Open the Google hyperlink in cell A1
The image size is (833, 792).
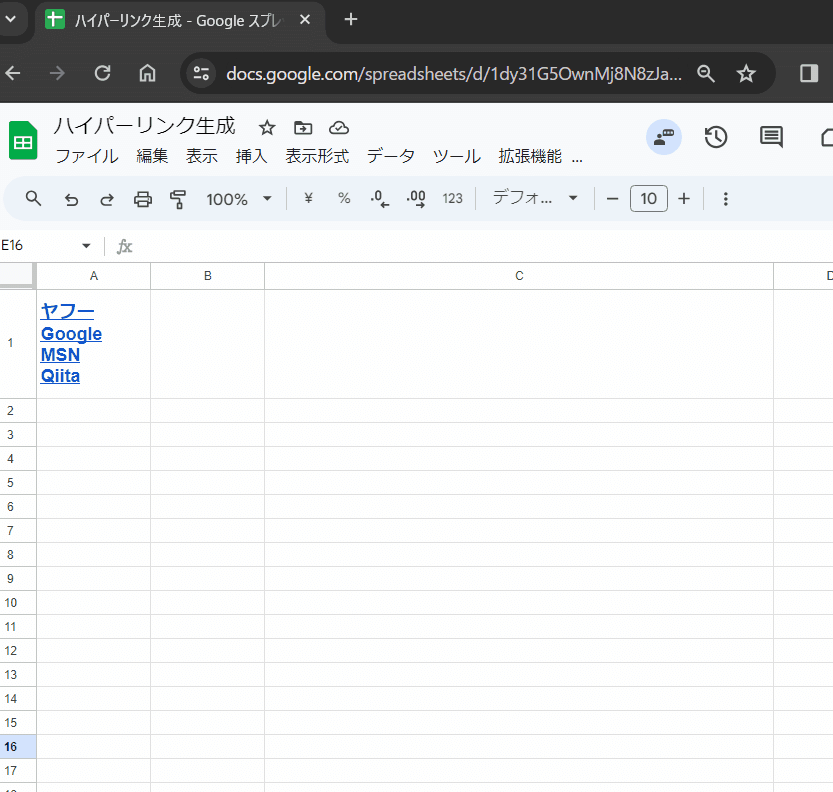71,334
